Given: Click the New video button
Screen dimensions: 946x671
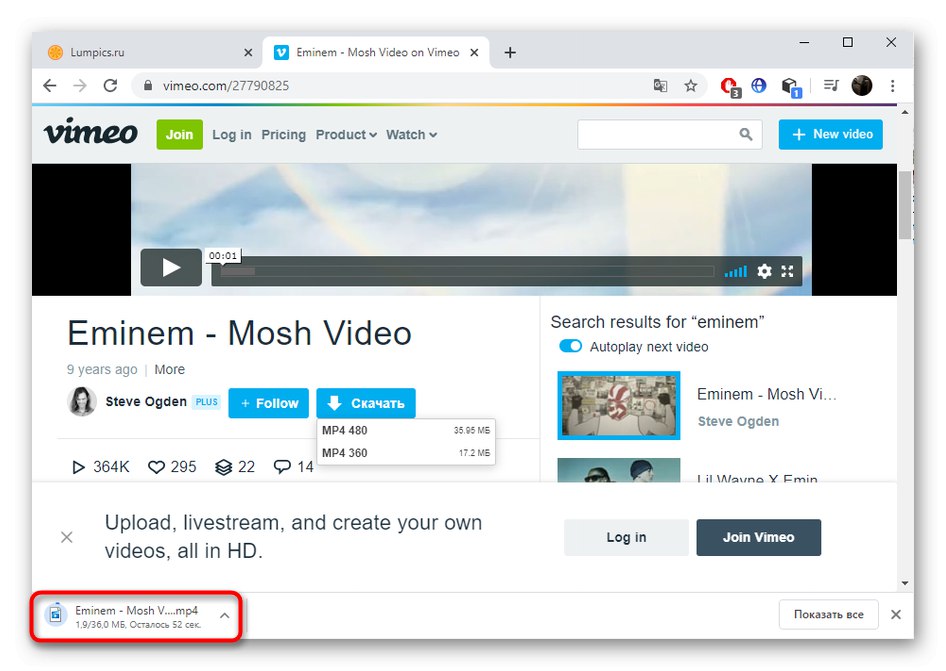Looking at the screenshot, I should [831, 134].
